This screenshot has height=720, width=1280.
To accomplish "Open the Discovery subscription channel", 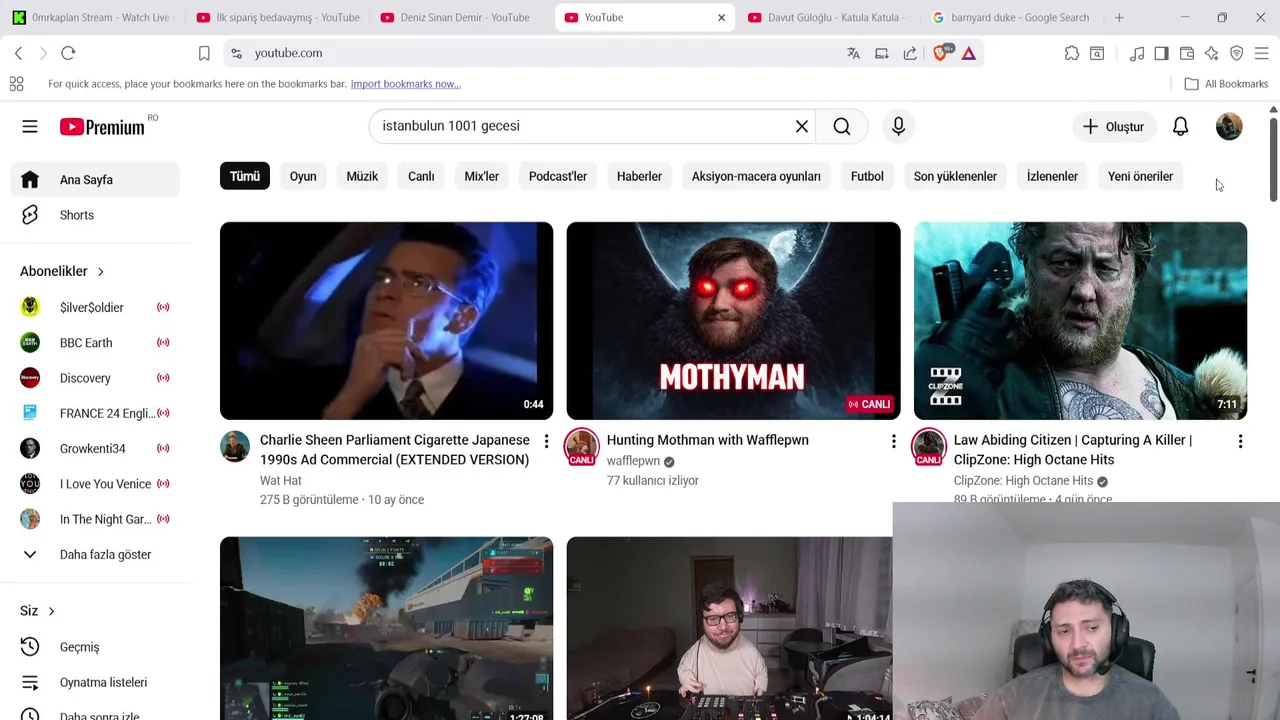I will 95,378.
